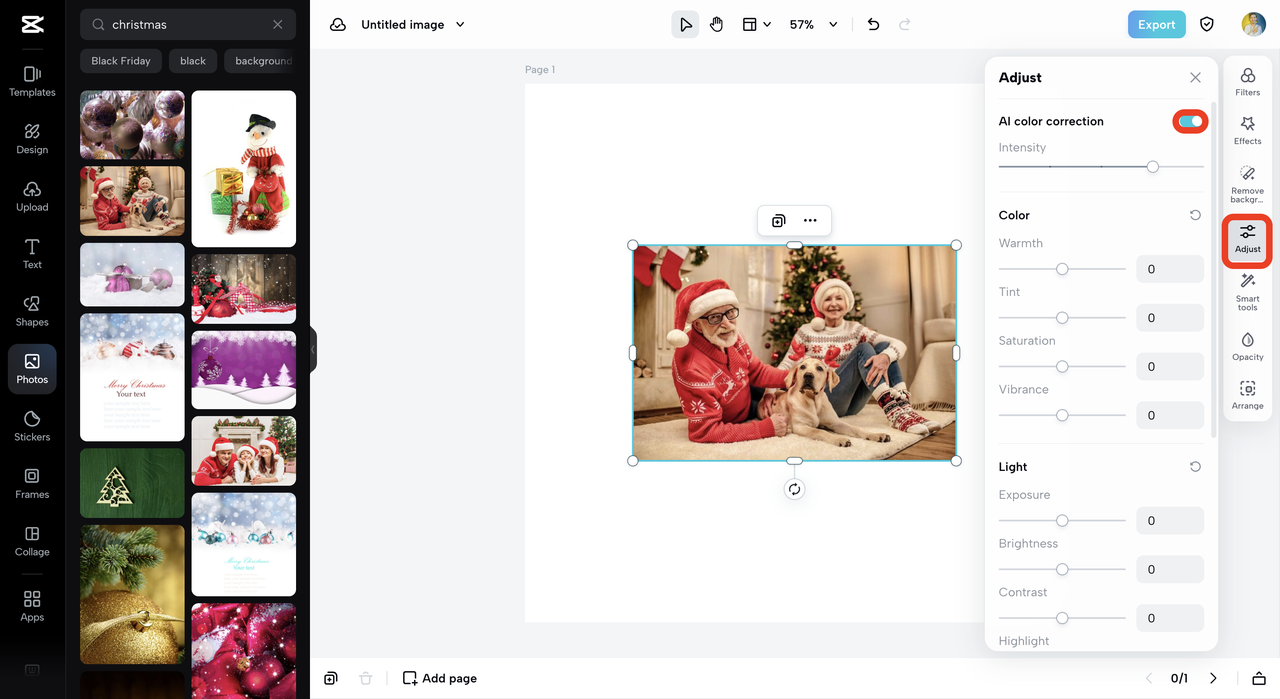
Task: Adjust the Brightness slider handle
Action: tap(1062, 569)
